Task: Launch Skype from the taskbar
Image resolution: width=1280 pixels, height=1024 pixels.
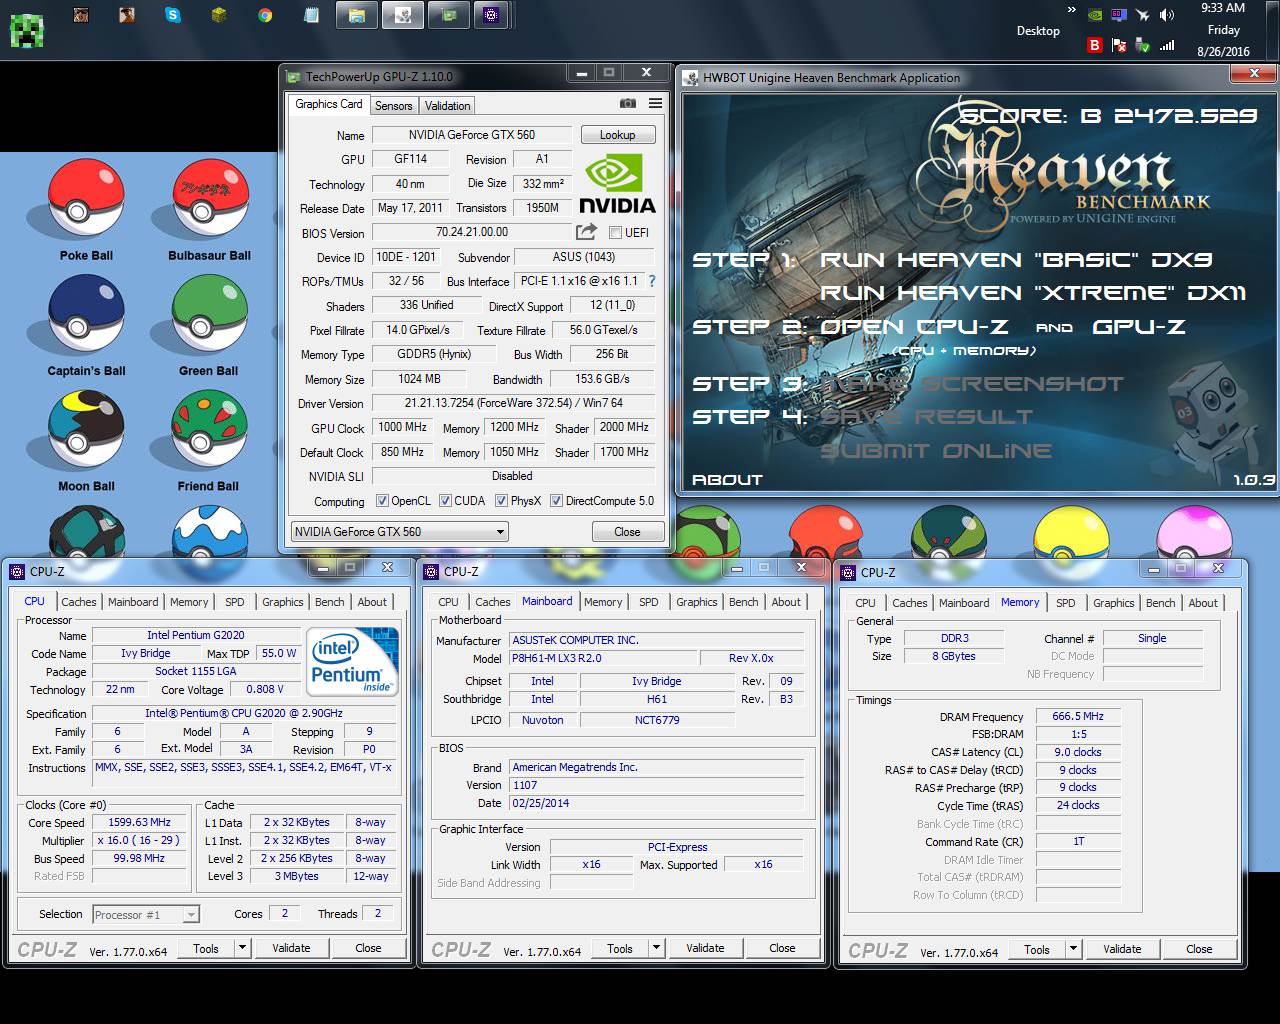Action: coord(173,15)
